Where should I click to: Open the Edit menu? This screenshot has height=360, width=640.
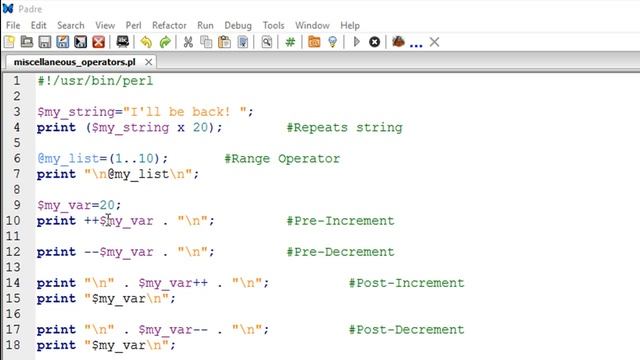click(38, 25)
